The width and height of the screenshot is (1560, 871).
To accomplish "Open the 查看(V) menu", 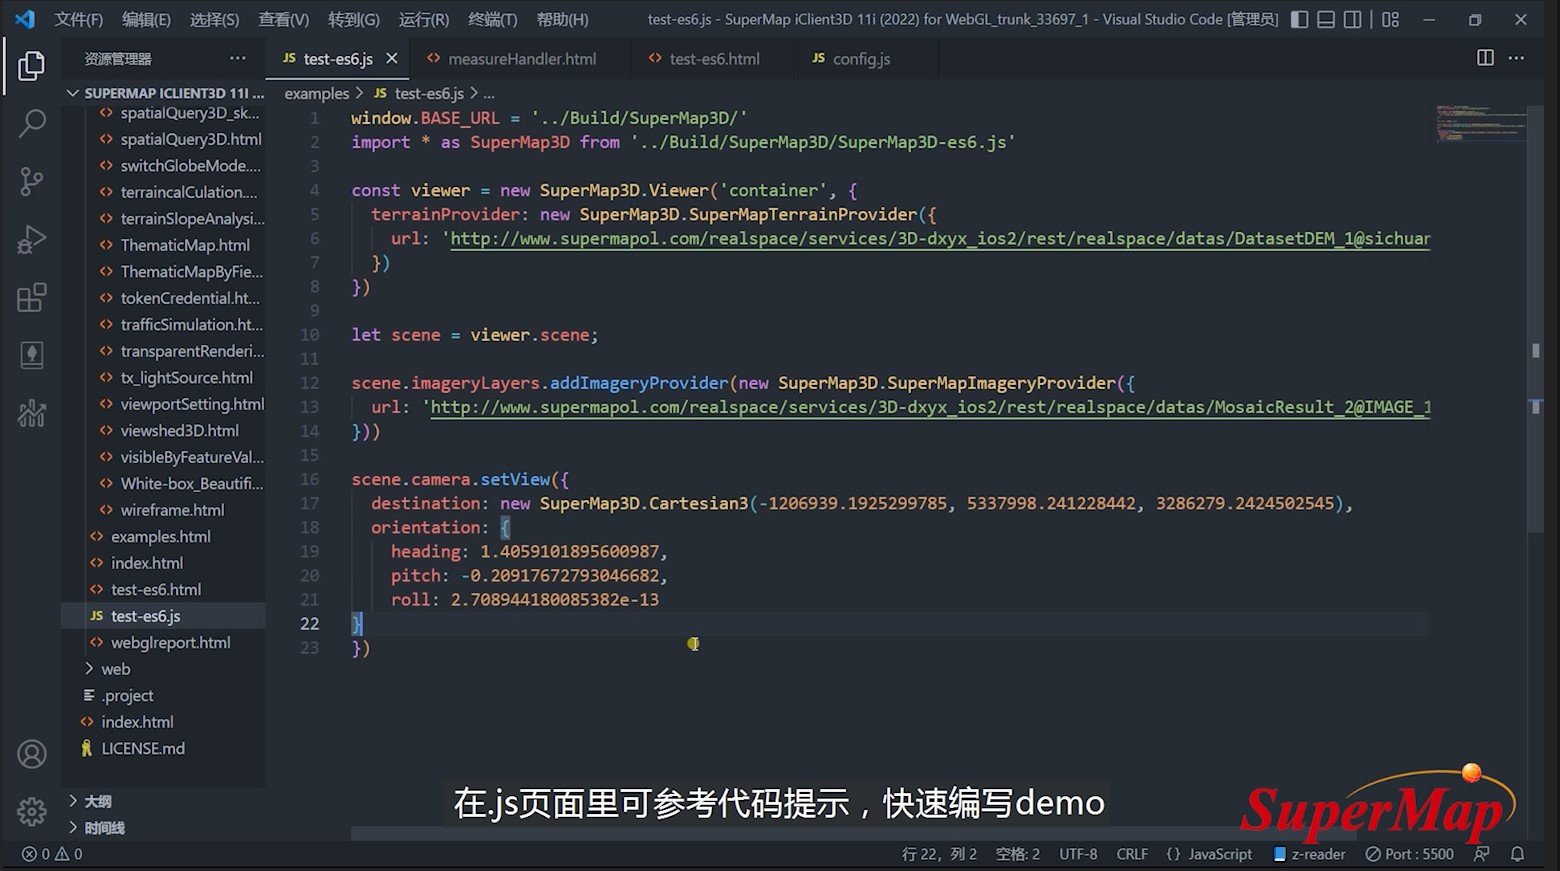I will 283,19.
